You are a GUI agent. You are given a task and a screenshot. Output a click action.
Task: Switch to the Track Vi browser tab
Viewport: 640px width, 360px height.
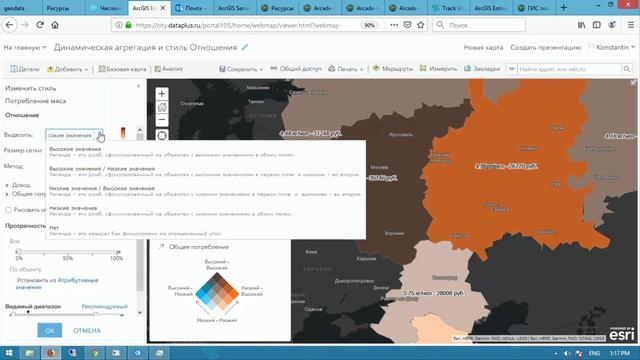[x=448, y=8]
